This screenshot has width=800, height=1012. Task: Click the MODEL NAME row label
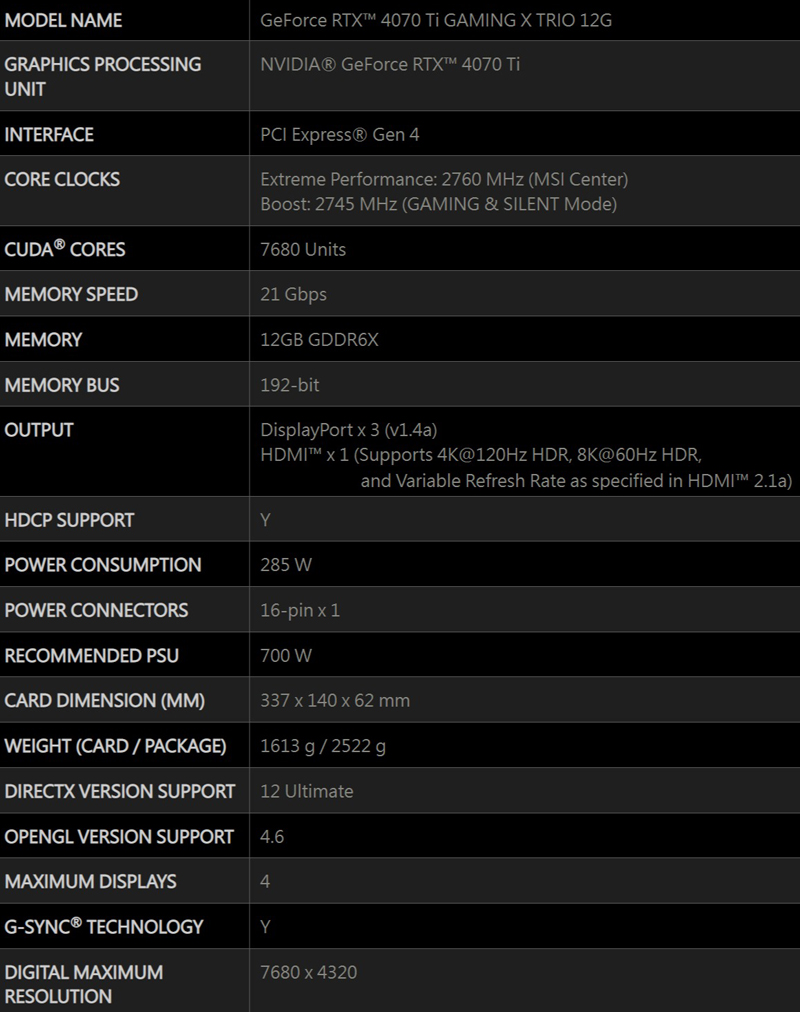click(x=63, y=20)
